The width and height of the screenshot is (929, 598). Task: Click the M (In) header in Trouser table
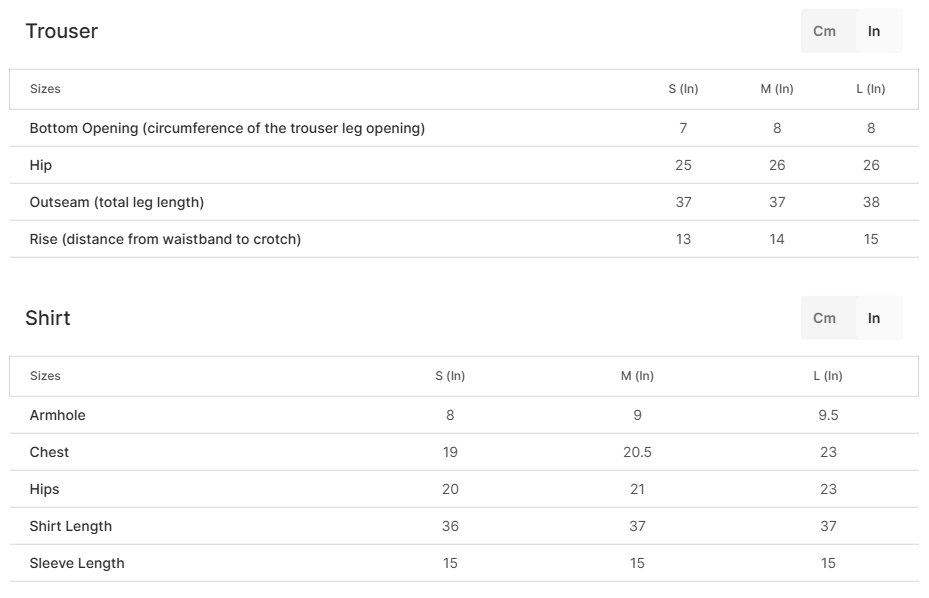[x=777, y=89]
